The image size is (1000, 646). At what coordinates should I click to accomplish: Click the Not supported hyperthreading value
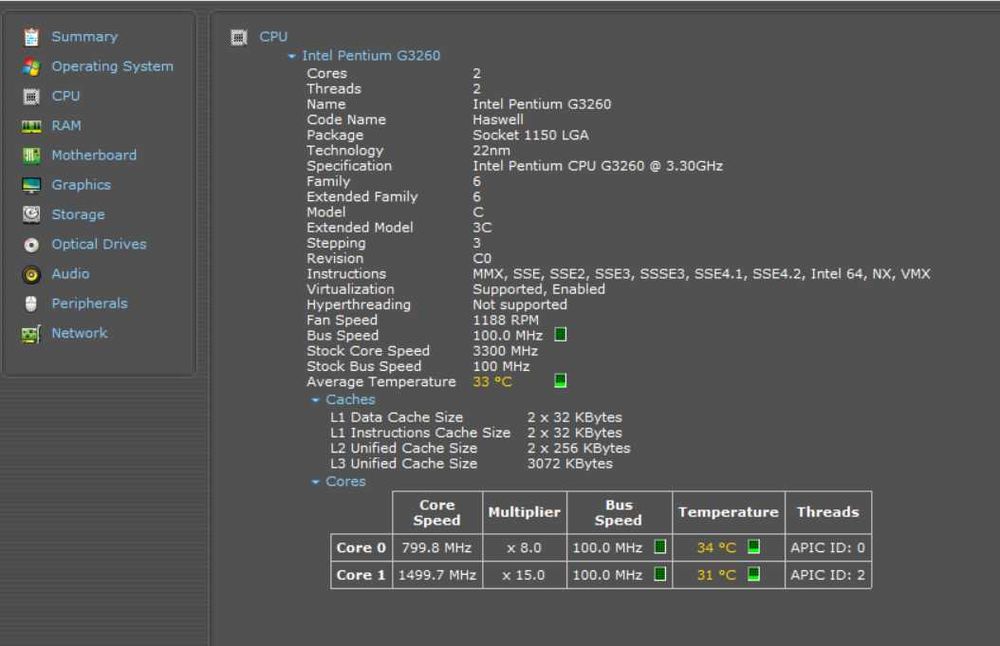pos(520,305)
